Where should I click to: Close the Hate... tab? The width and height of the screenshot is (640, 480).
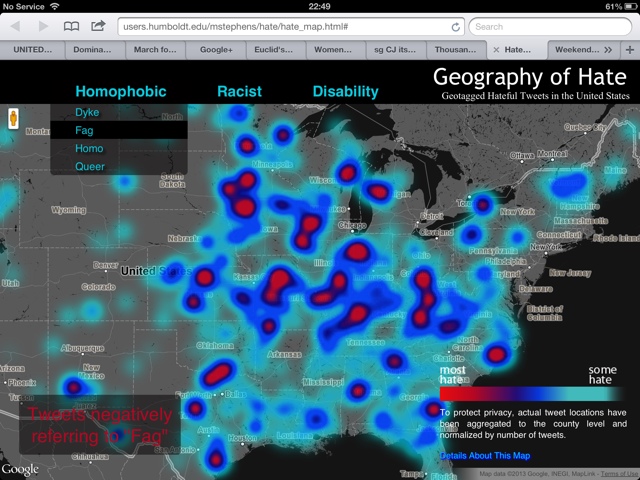(x=496, y=50)
